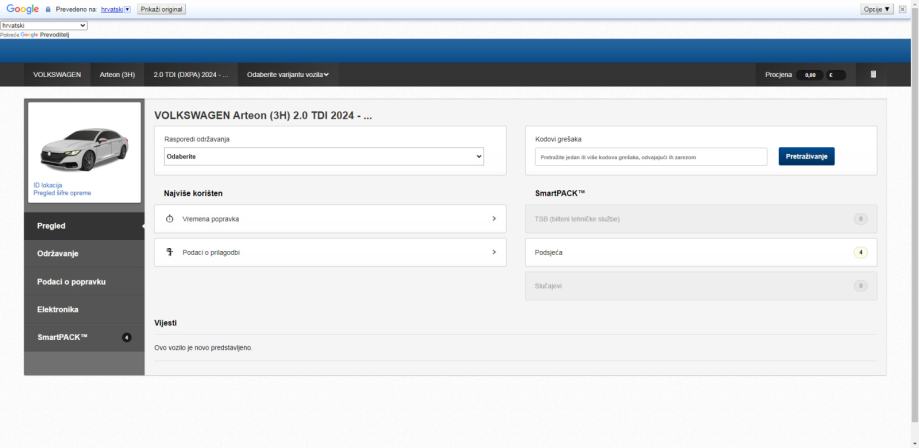919x448 pixels.
Task: Open the Rasporedi održavanja Odaberite dropdown
Action: click(x=324, y=157)
